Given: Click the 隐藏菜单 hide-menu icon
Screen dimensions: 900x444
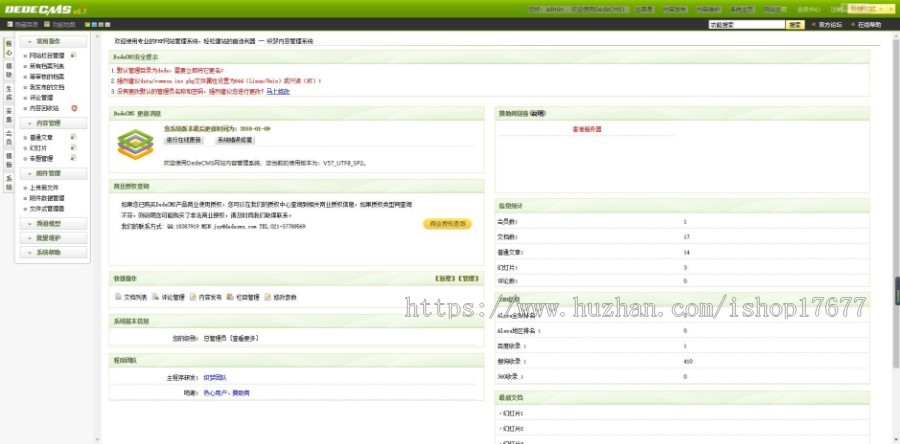Looking at the screenshot, I should click(10, 25).
